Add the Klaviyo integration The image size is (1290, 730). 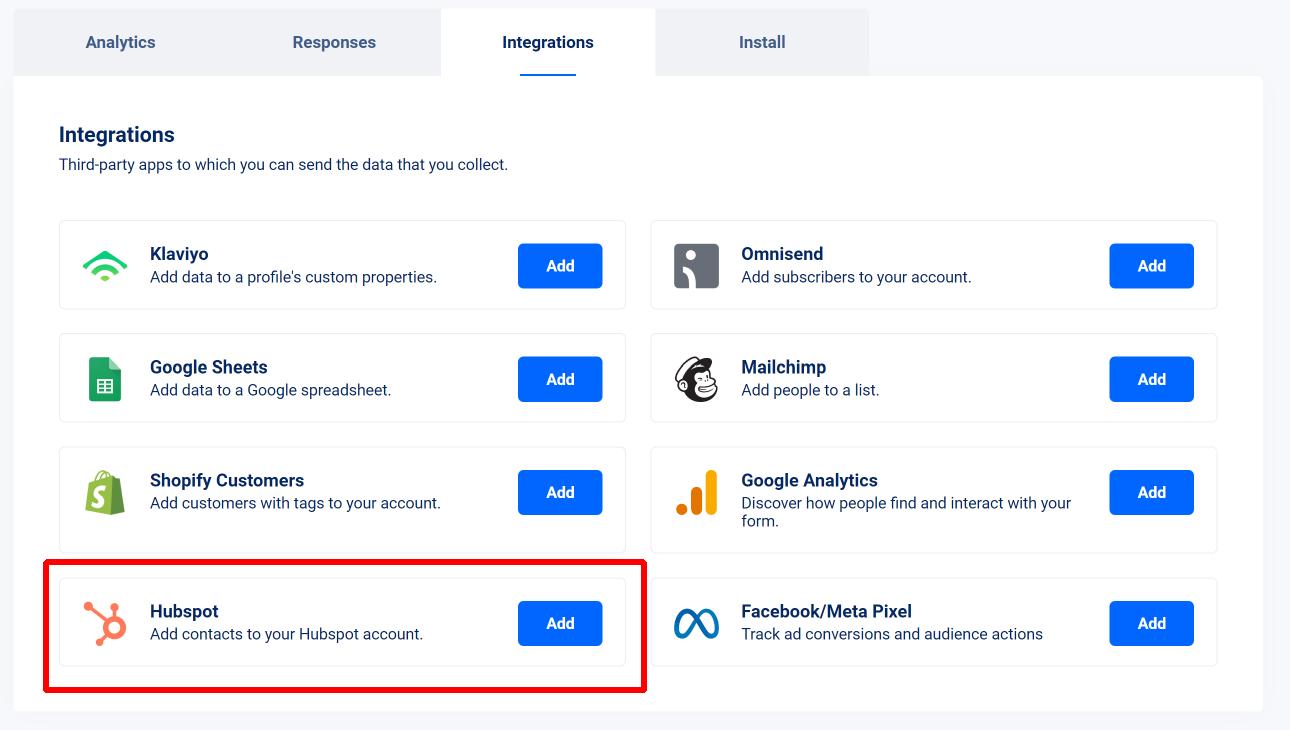coord(560,266)
